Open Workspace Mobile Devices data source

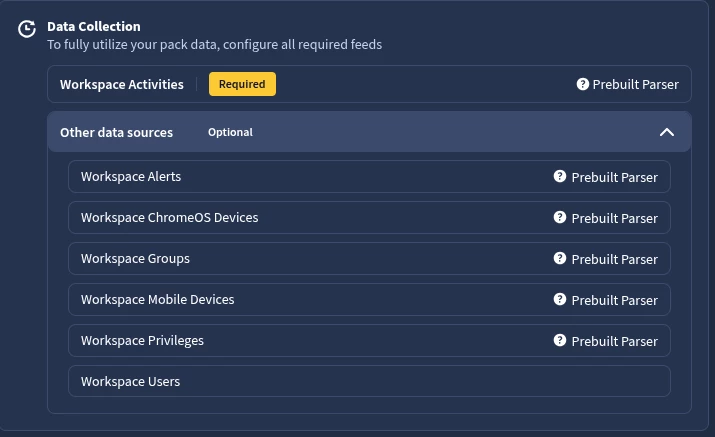(x=157, y=300)
